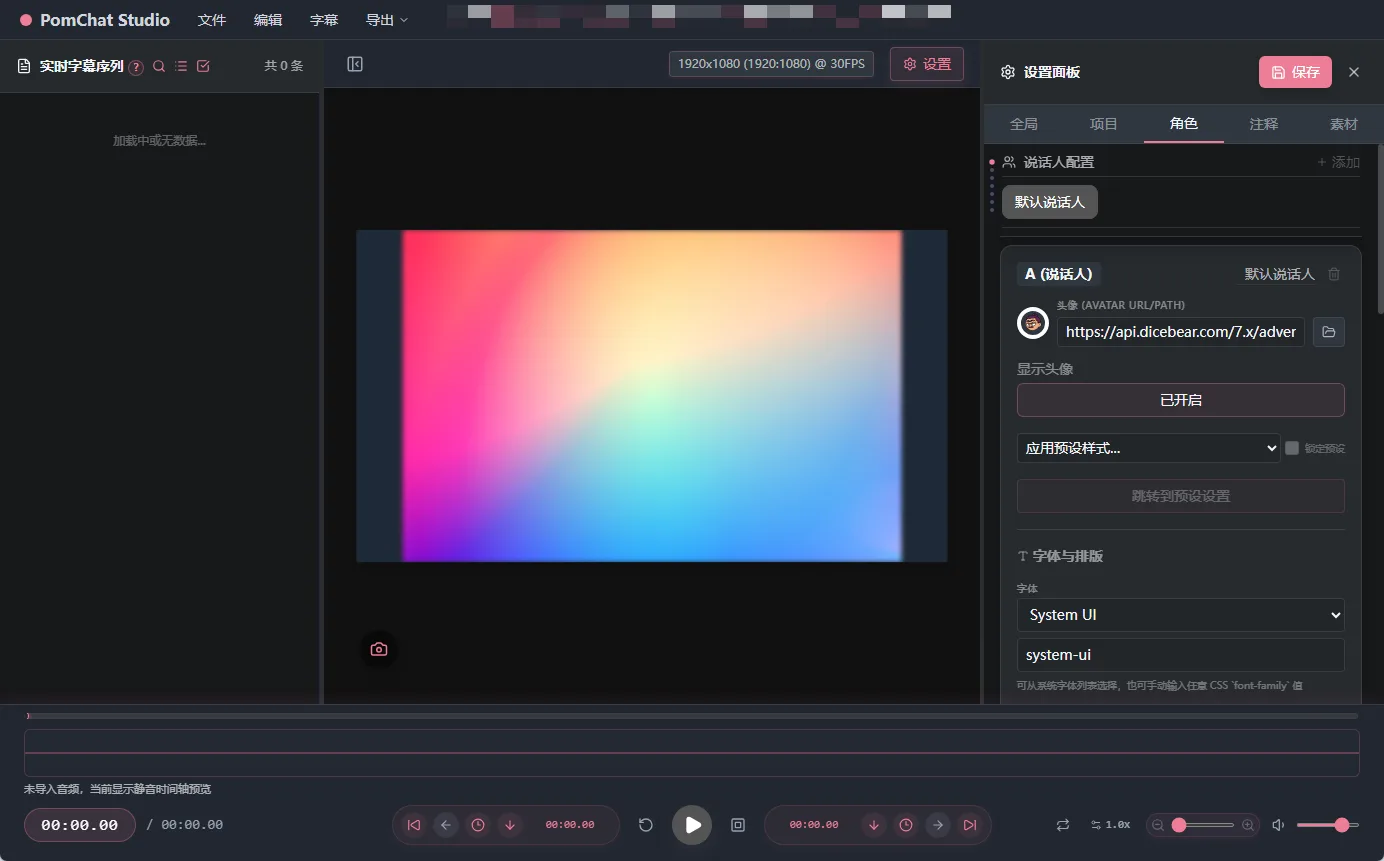Viewport: 1384px width, 861px height.
Task: Click the circular restart arrow icon
Action: (x=646, y=825)
